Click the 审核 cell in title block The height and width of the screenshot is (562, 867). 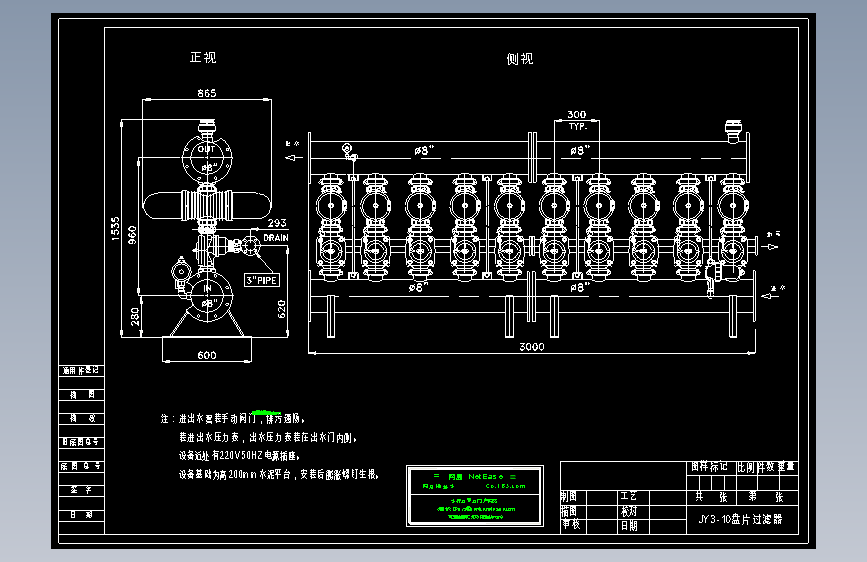coord(571,525)
